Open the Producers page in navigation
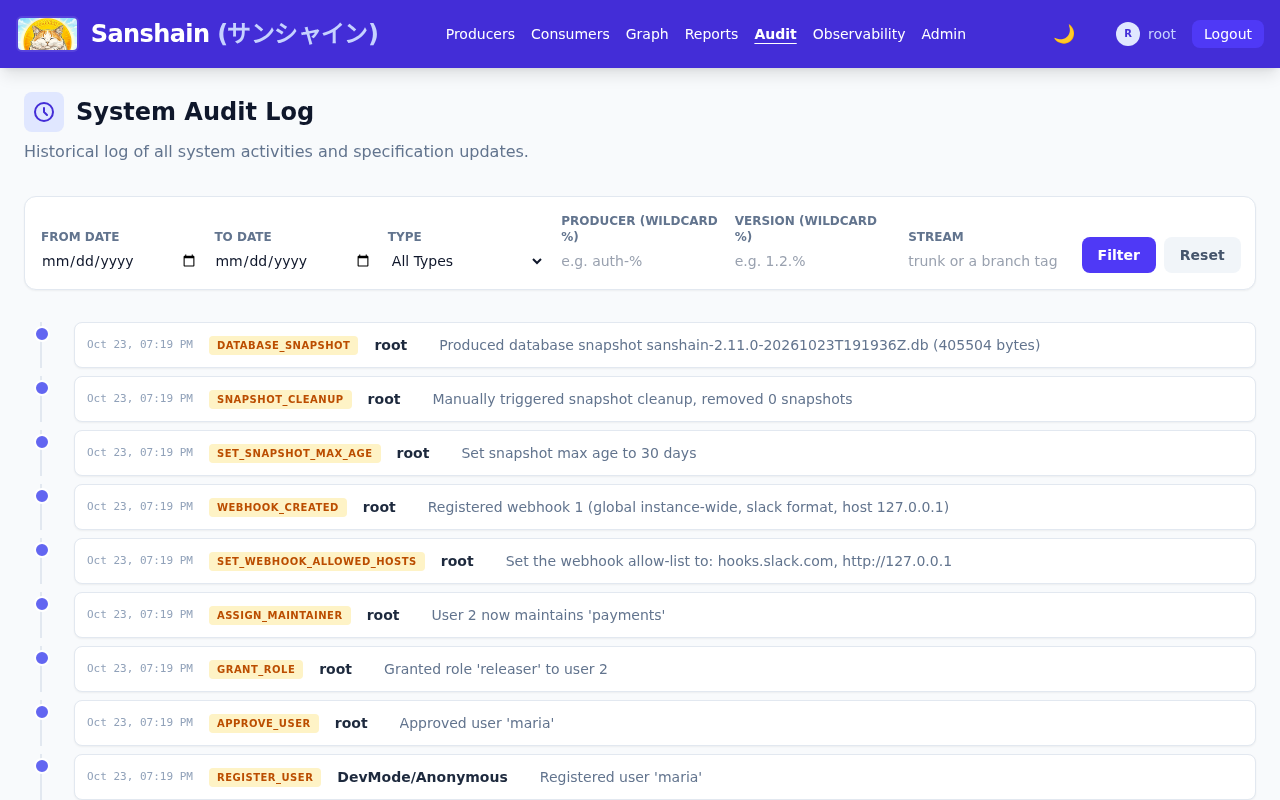This screenshot has height=800, width=1280. coord(480,34)
